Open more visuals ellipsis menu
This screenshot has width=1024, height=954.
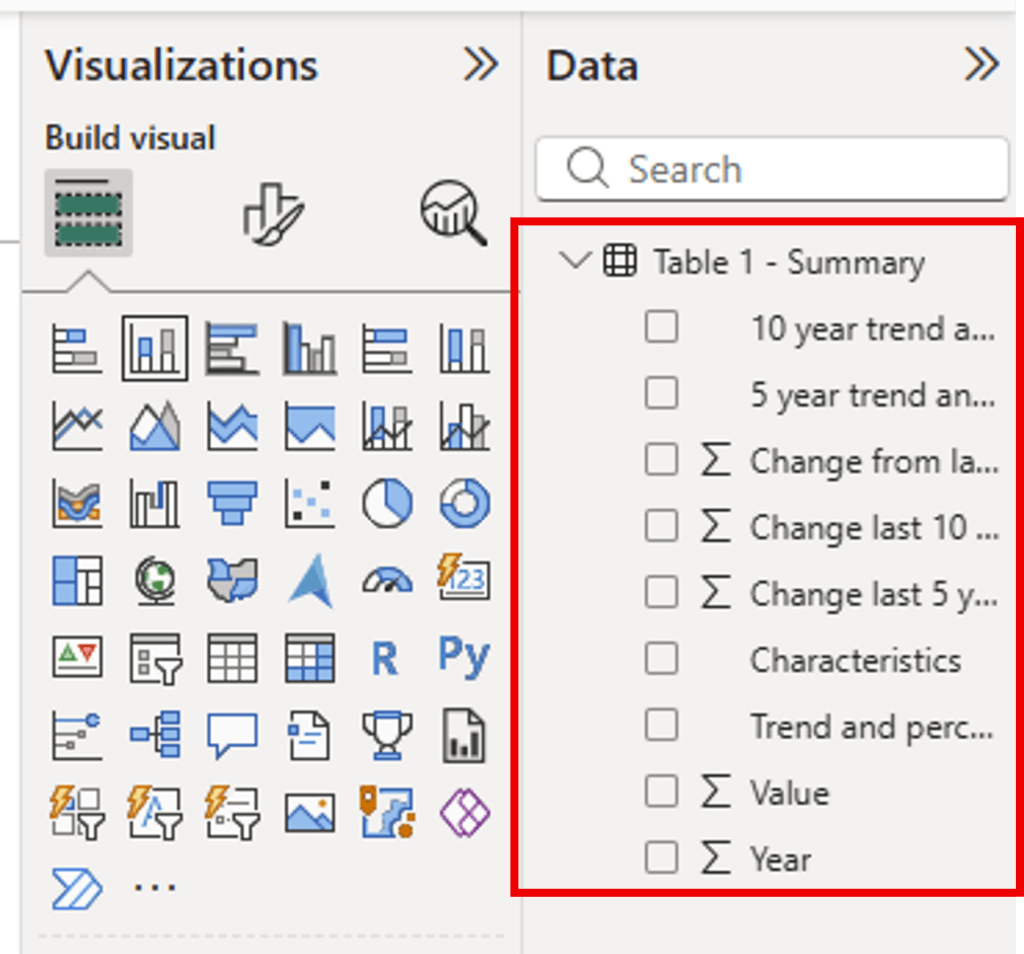coord(155,888)
